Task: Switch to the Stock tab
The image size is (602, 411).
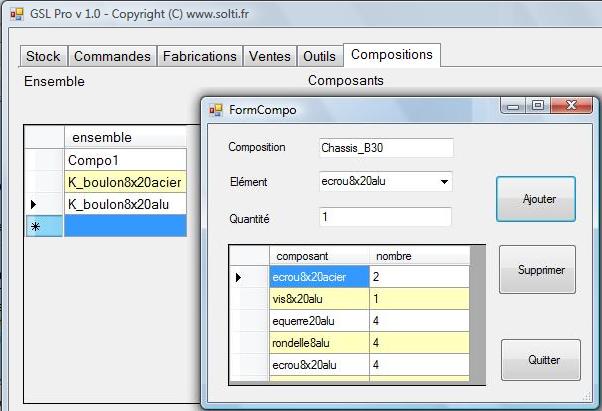Action: (43, 56)
